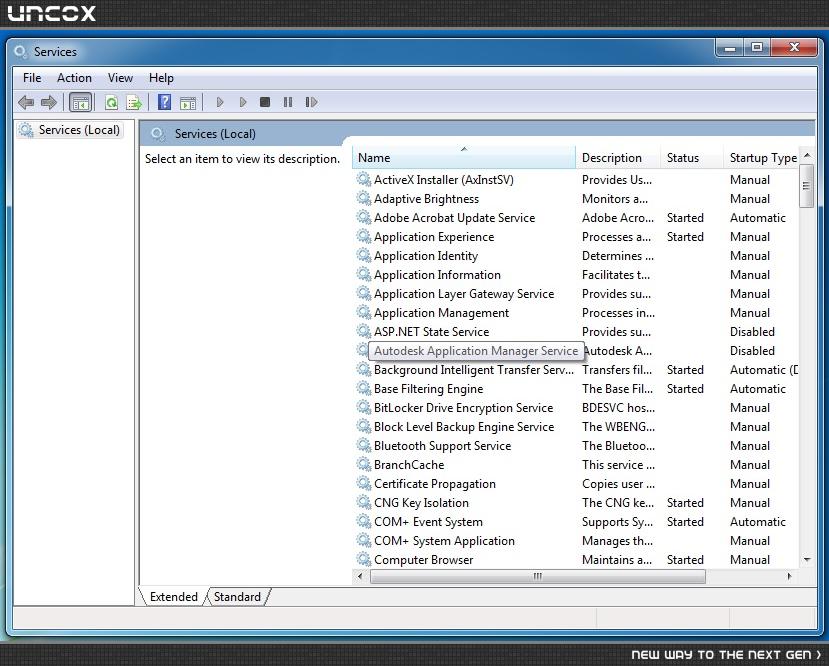Click gear icon beside CNG Key Isolation
This screenshot has height=666, width=829.
pyautogui.click(x=363, y=503)
